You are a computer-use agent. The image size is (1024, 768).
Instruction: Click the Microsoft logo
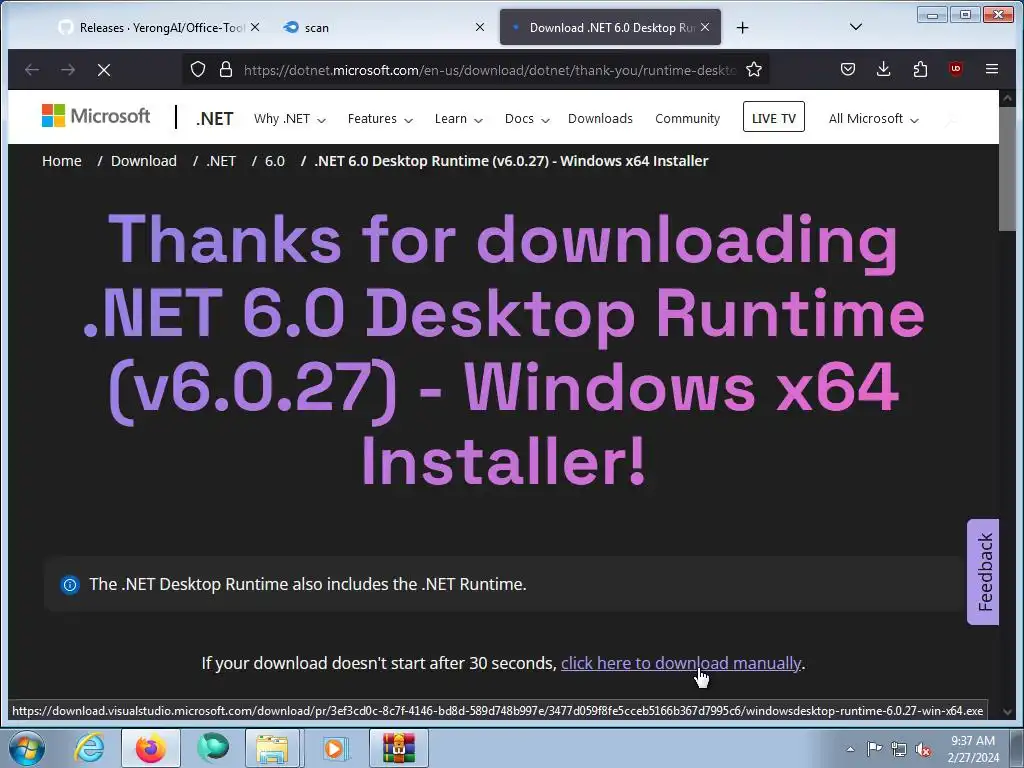(x=96, y=116)
